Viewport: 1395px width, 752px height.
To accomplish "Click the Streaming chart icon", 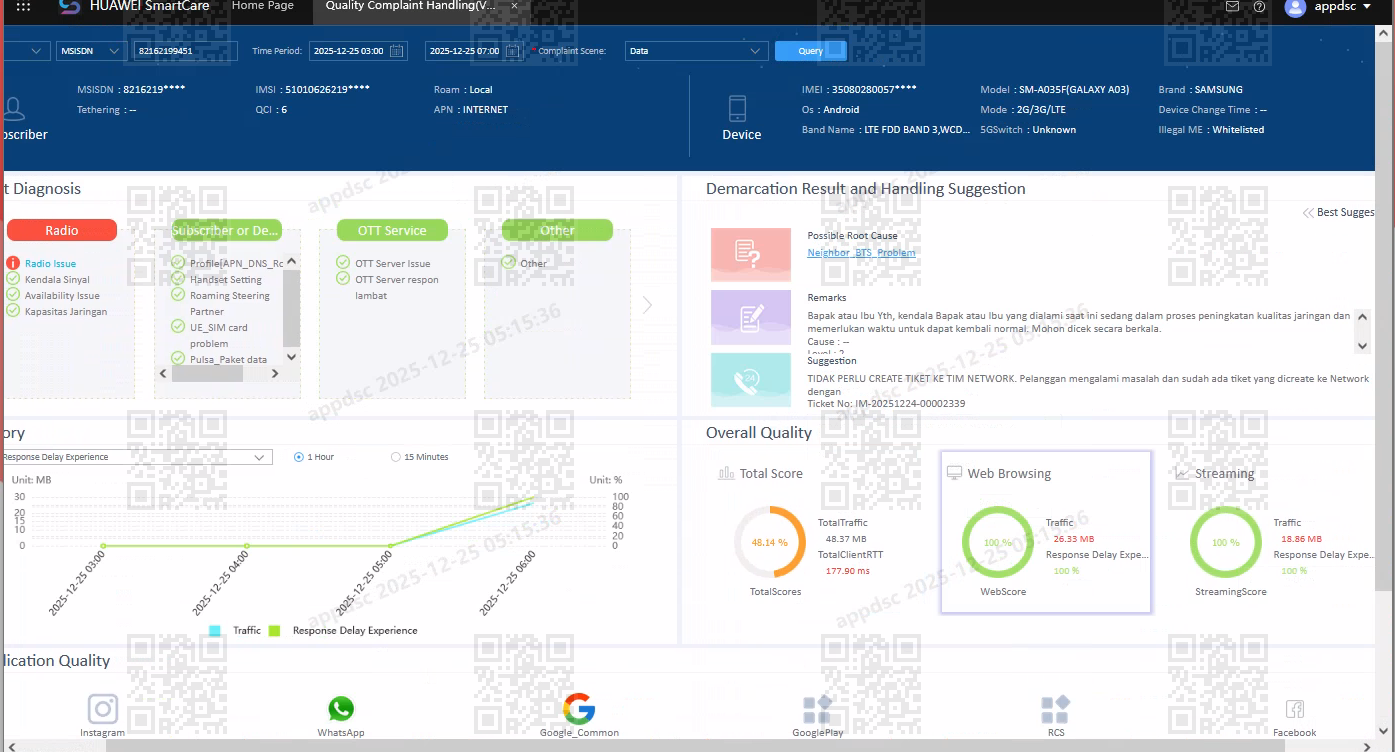I will [1183, 473].
